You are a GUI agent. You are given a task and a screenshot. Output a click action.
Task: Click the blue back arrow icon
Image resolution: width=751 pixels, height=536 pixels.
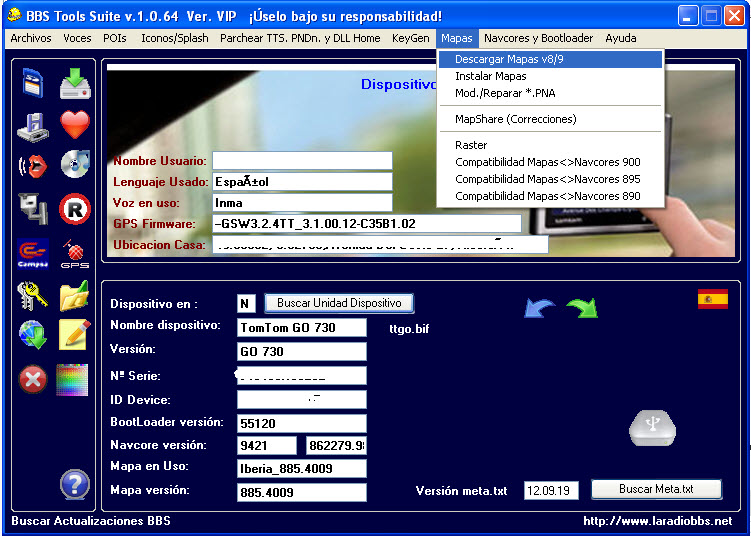pos(540,308)
